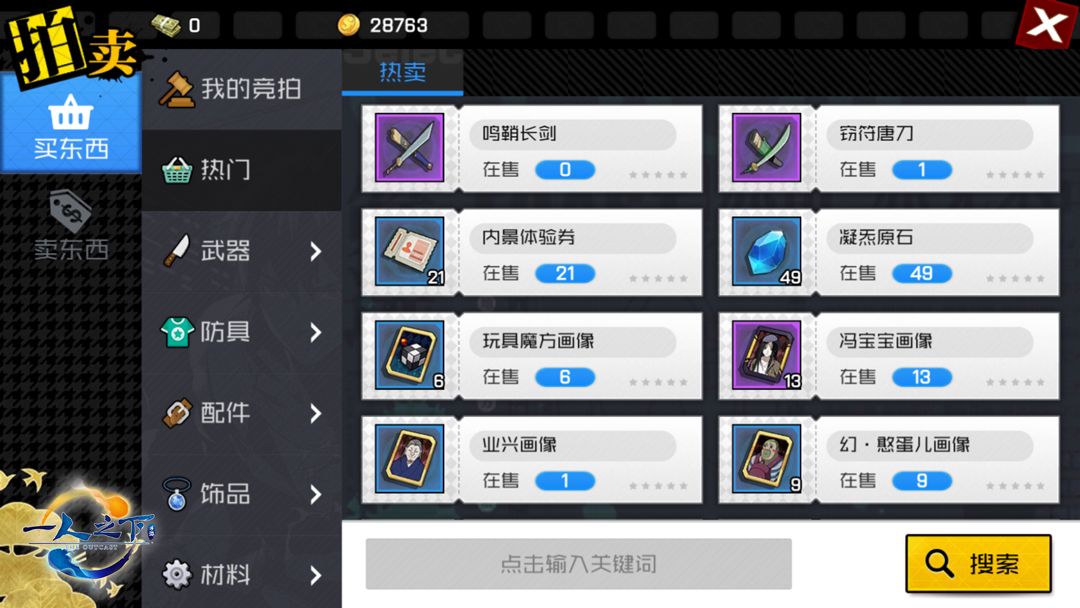The image size is (1080, 608).
Task: Click the 幻·憨蛋儿画像 card icon
Action: (x=767, y=459)
